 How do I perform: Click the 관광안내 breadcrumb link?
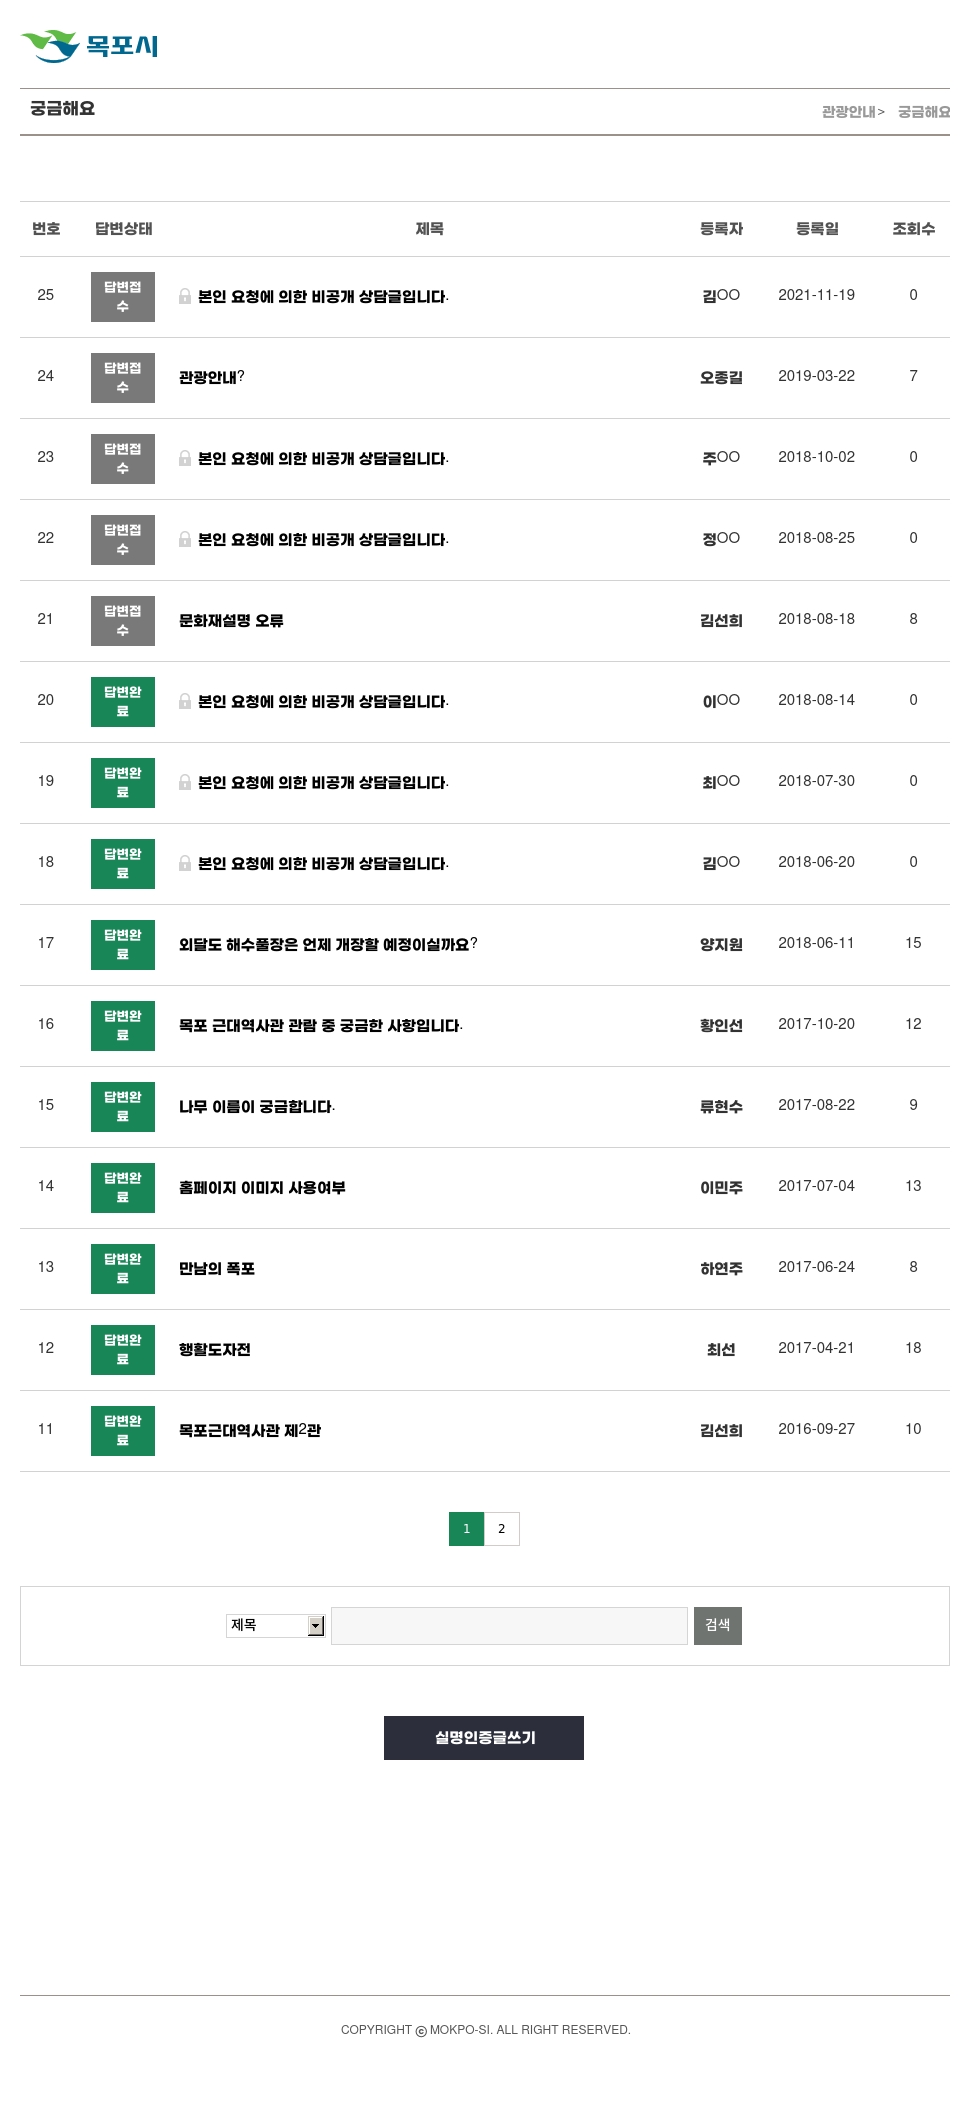(849, 112)
